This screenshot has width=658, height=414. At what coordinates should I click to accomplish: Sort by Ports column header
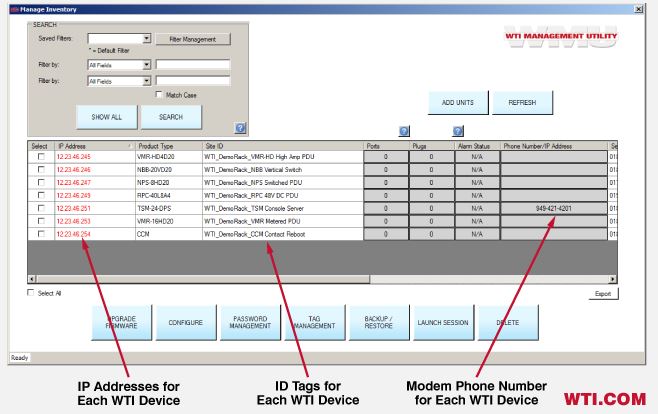(x=386, y=146)
